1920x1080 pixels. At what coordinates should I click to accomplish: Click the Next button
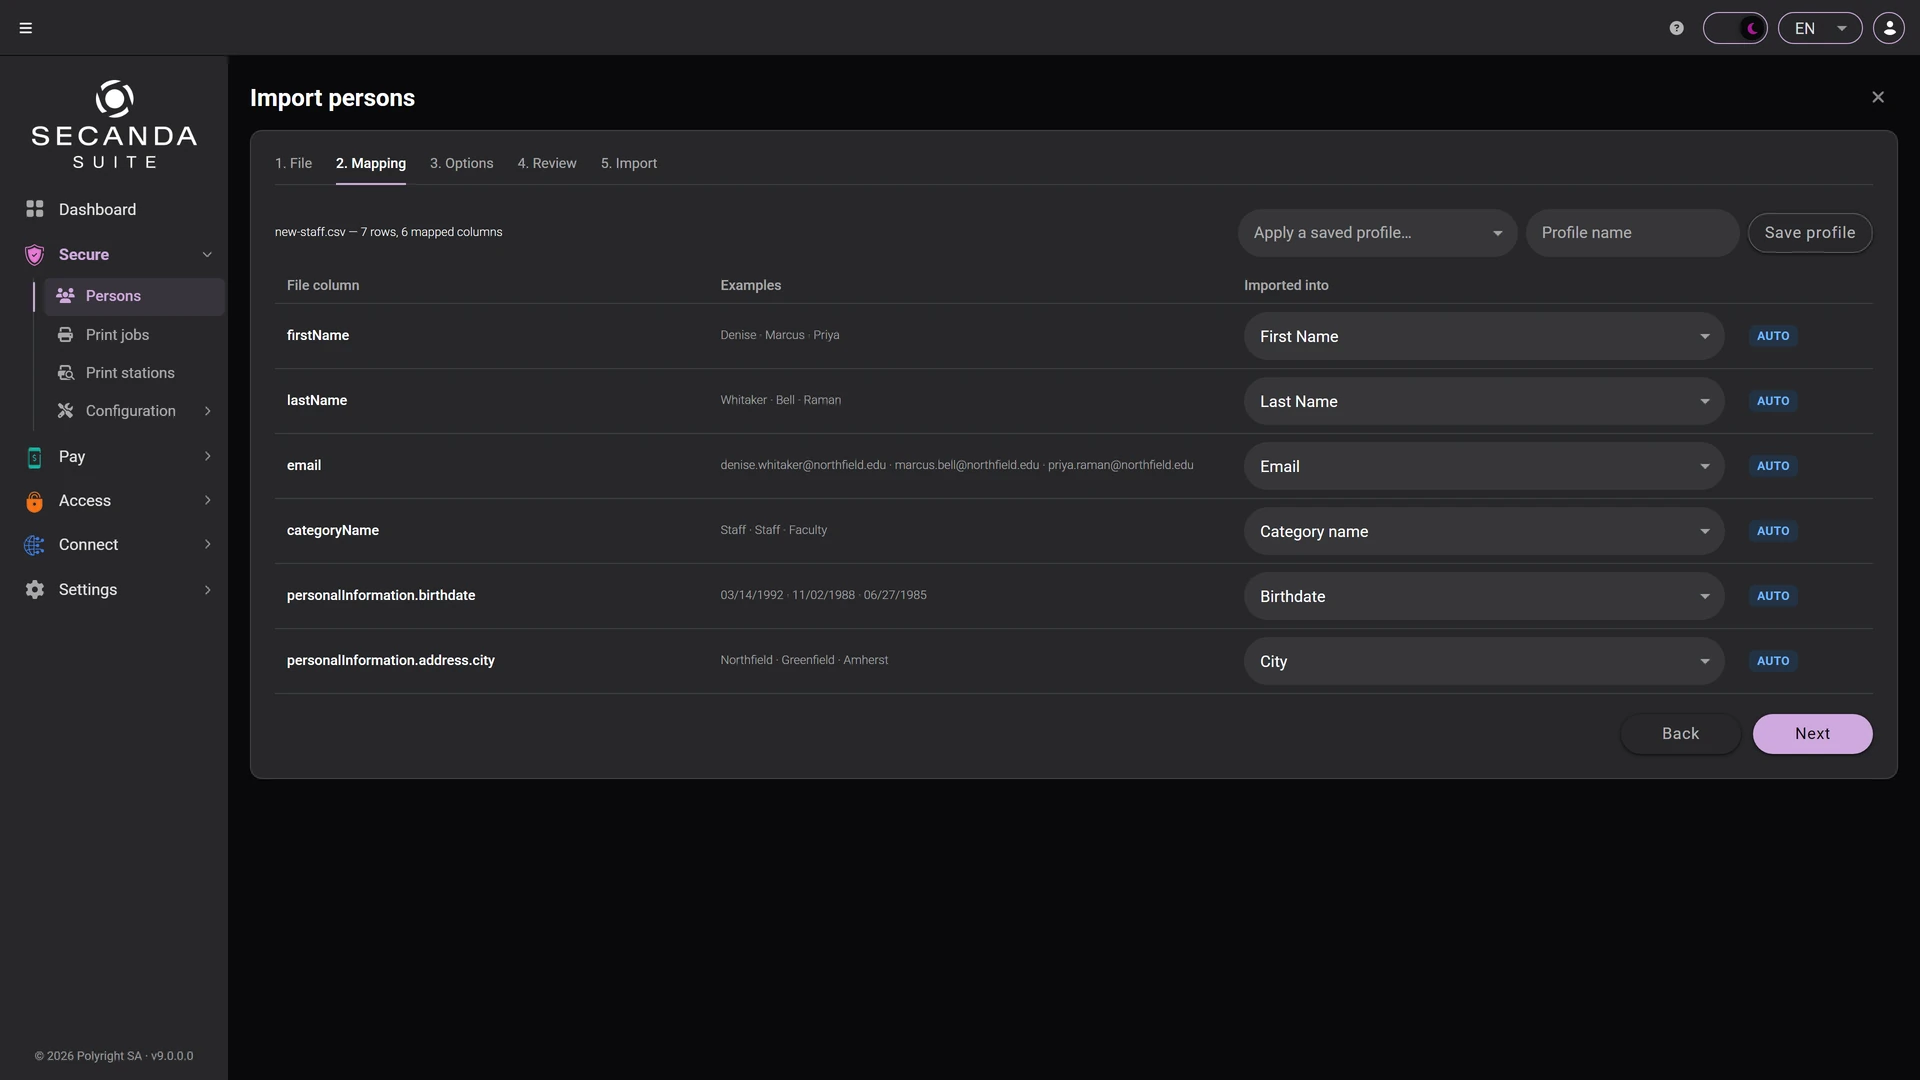coord(1812,734)
